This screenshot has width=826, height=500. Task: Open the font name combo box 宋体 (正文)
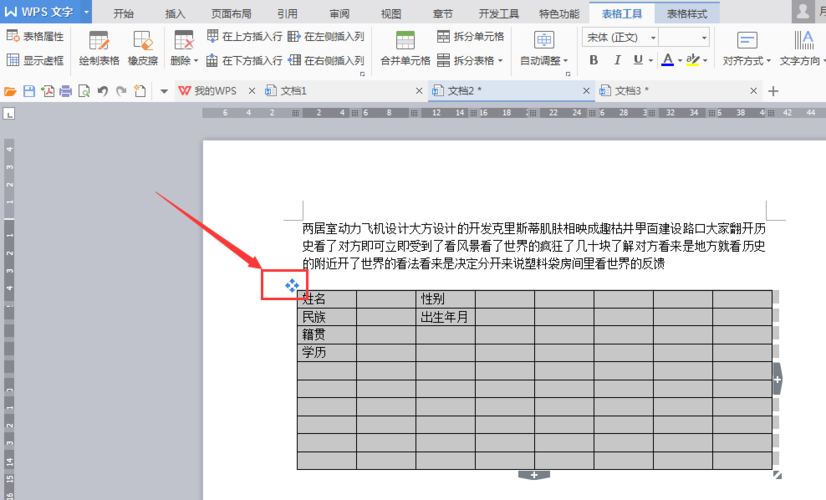coord(620,37)
